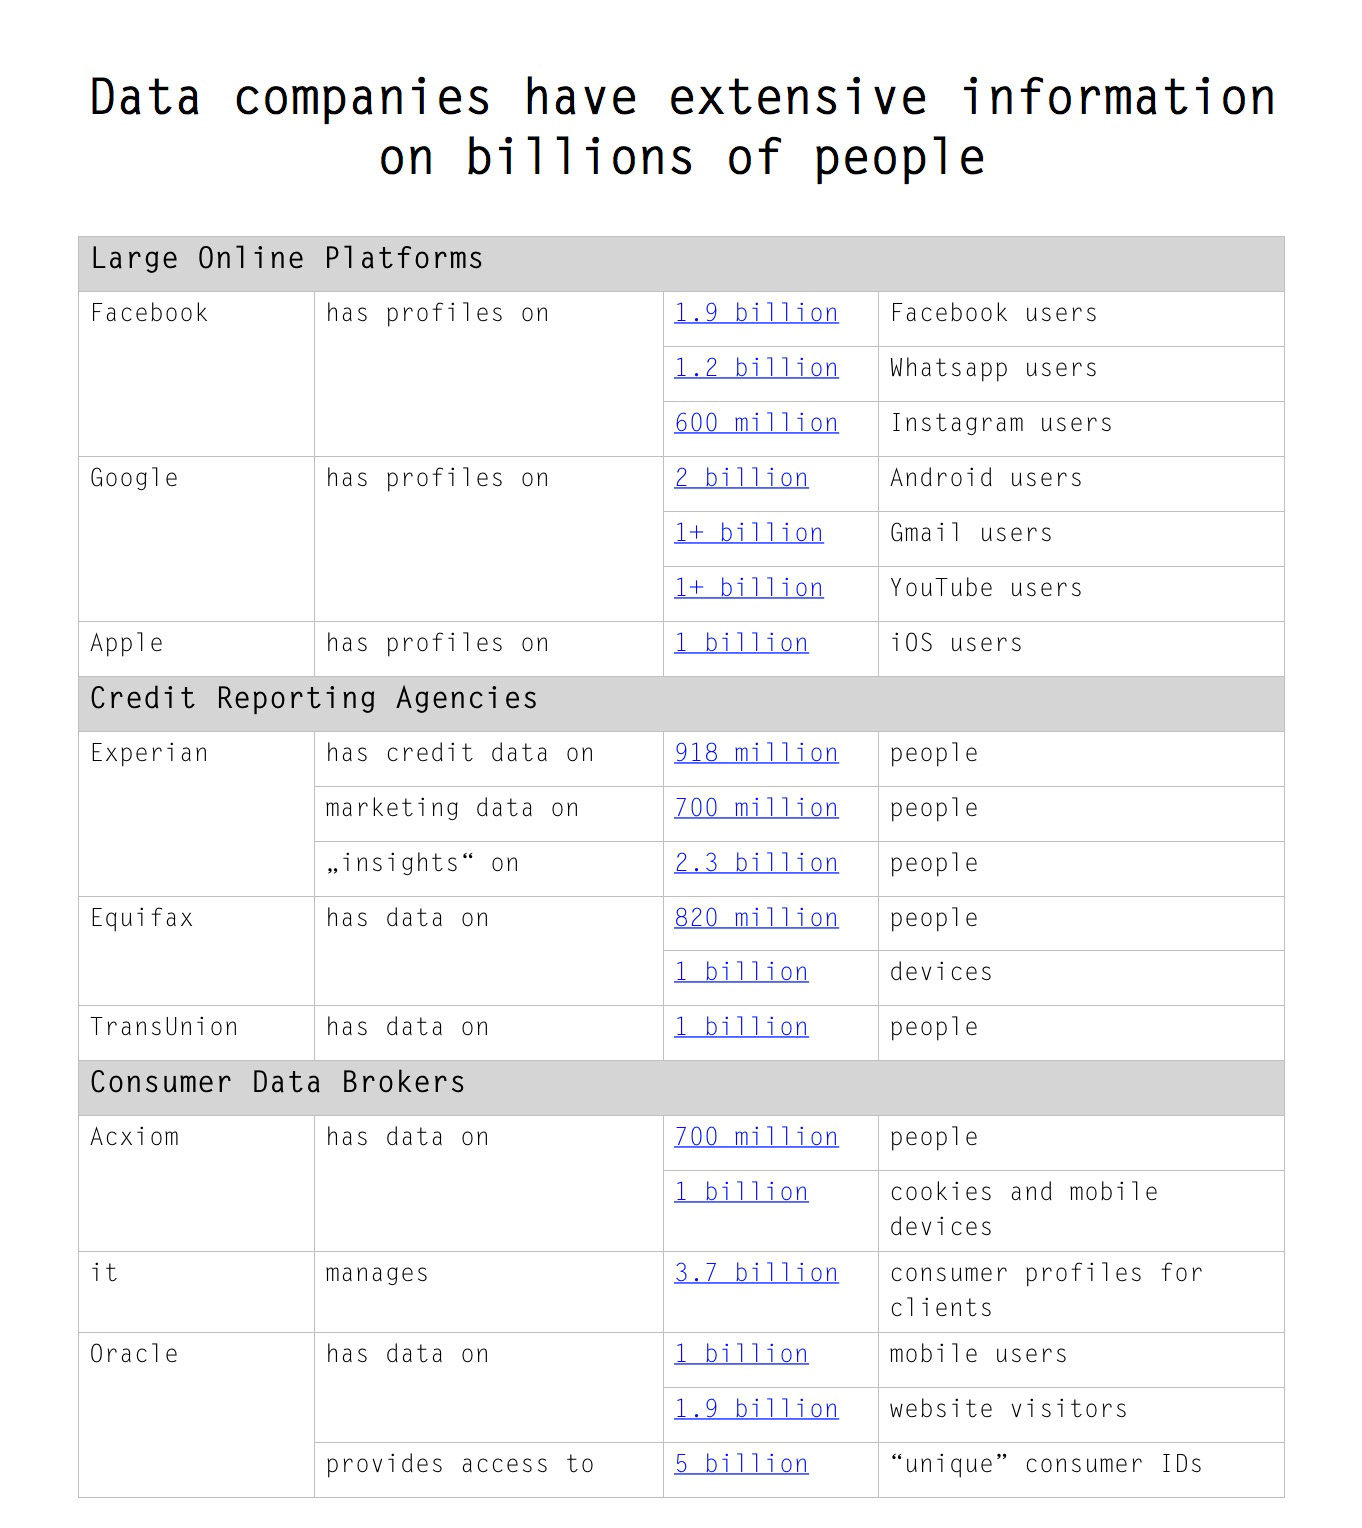
Task: Click the 1 billion iOS users link
Action: [x=741, y=644]
